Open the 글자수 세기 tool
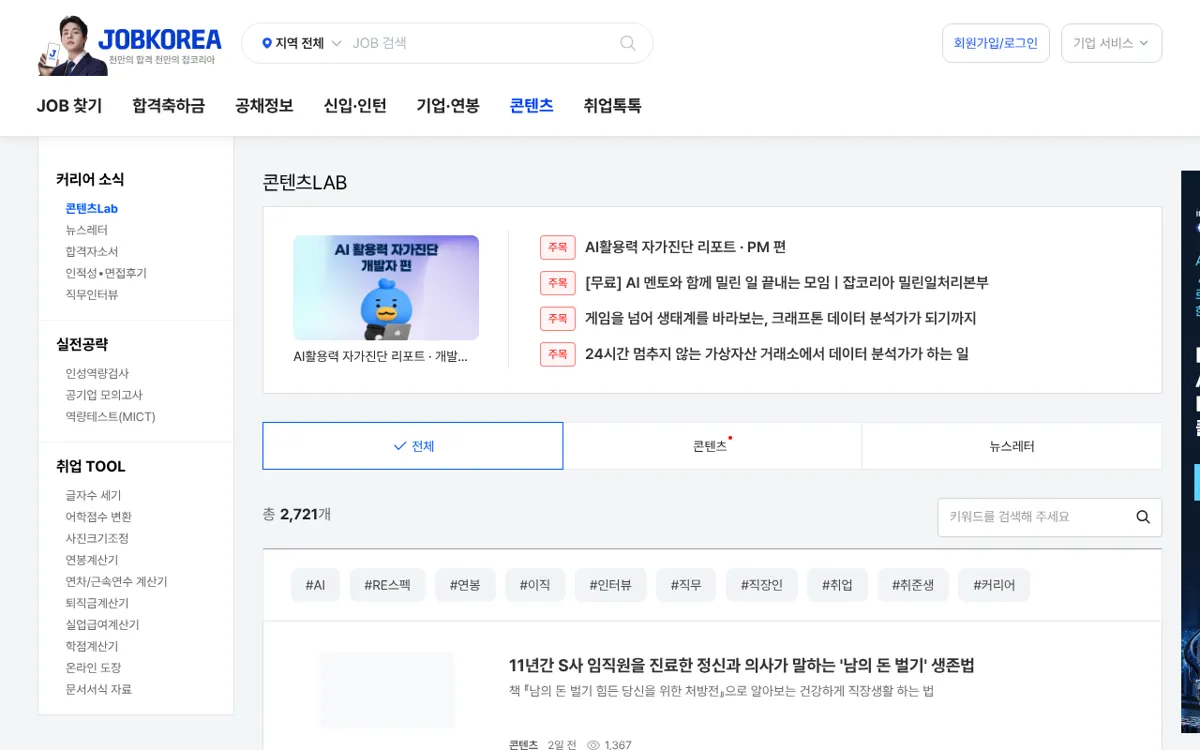 [93, 495]
